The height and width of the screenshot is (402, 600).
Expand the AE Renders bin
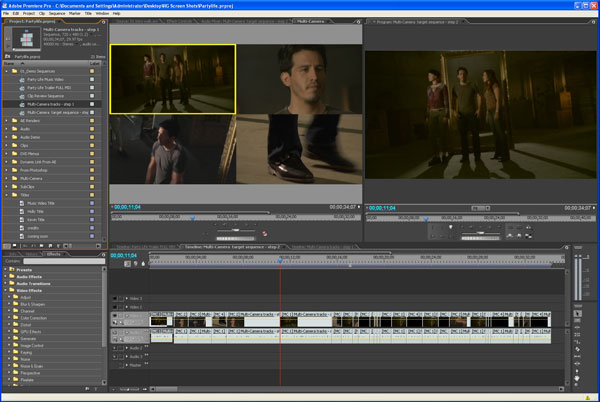click(7, 120)
